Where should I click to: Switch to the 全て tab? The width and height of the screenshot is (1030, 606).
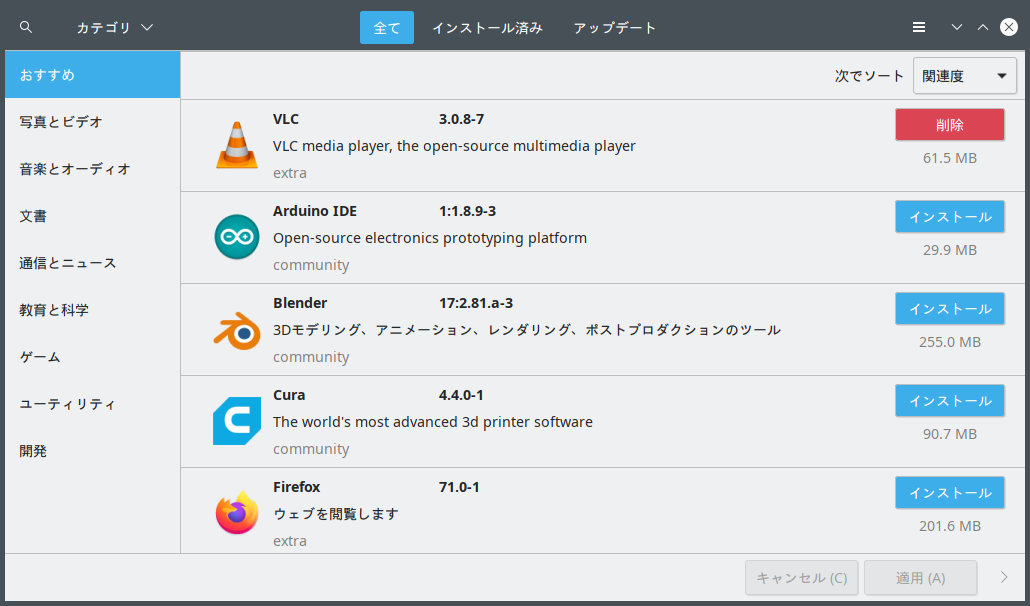[x=386, y=28]
